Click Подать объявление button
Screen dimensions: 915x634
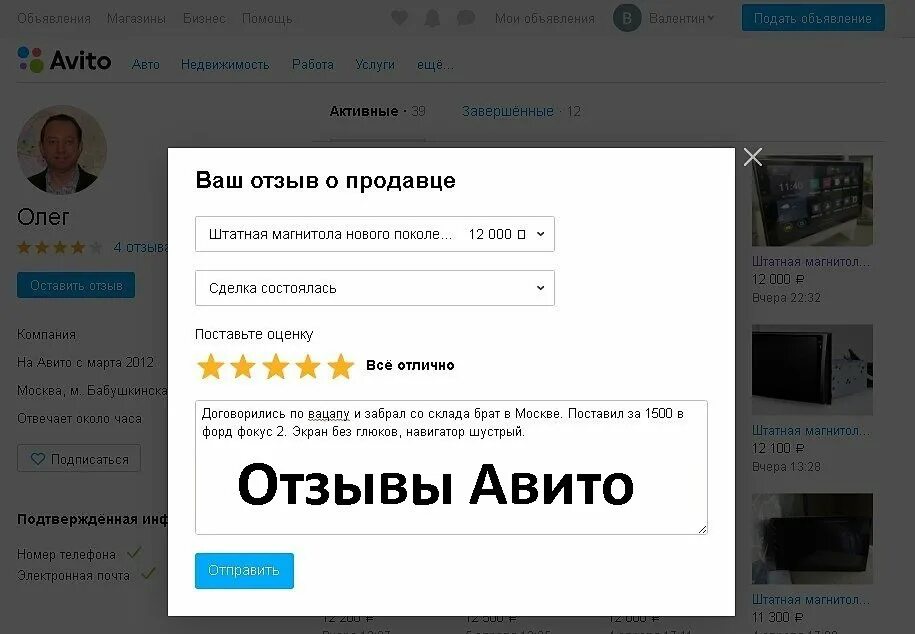click(813, 18)
